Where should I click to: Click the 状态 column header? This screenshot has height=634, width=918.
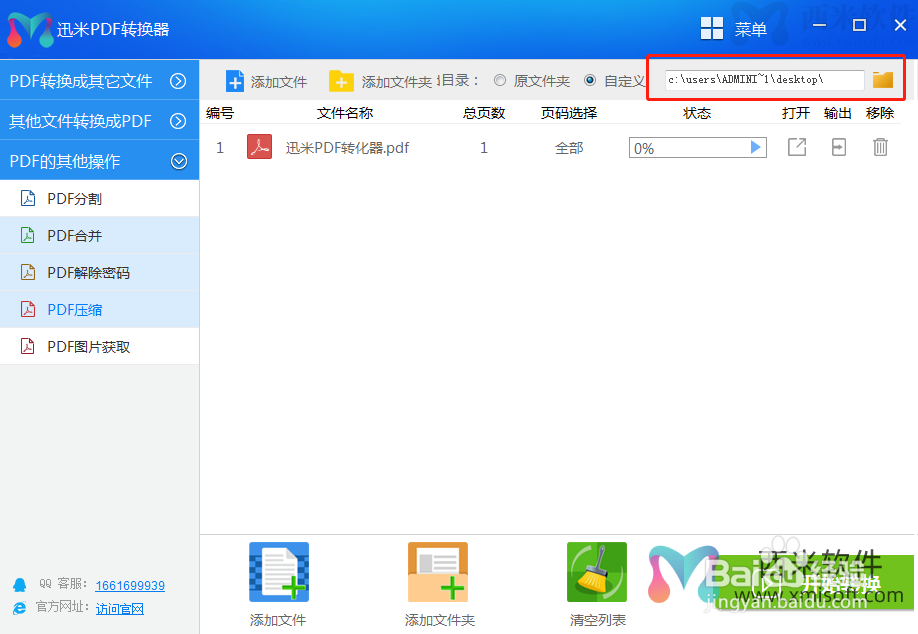click(x=697, y=113)
